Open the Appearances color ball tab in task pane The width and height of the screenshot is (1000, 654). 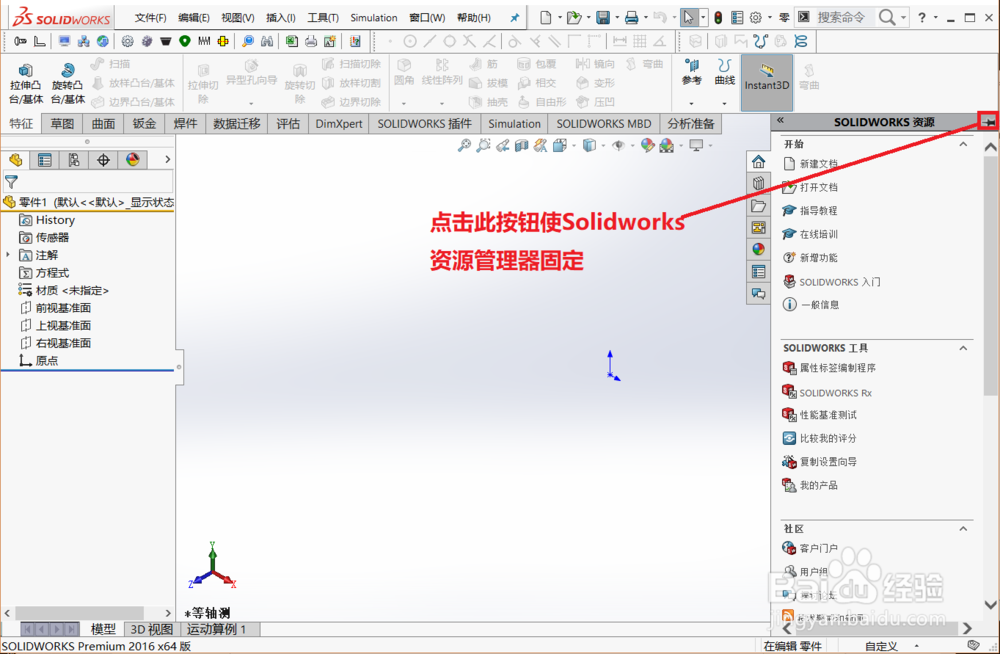758,249
